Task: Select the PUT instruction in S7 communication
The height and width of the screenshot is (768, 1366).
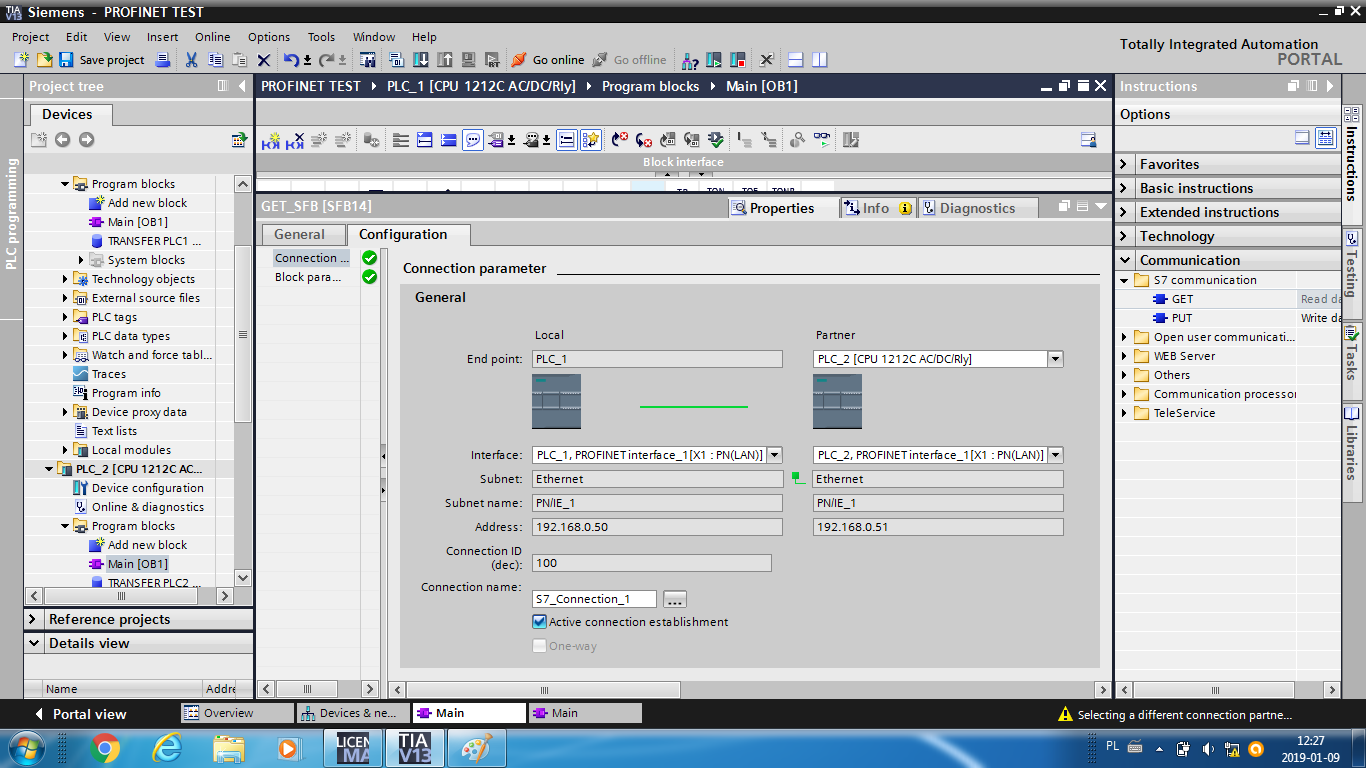Action: 1182,318
